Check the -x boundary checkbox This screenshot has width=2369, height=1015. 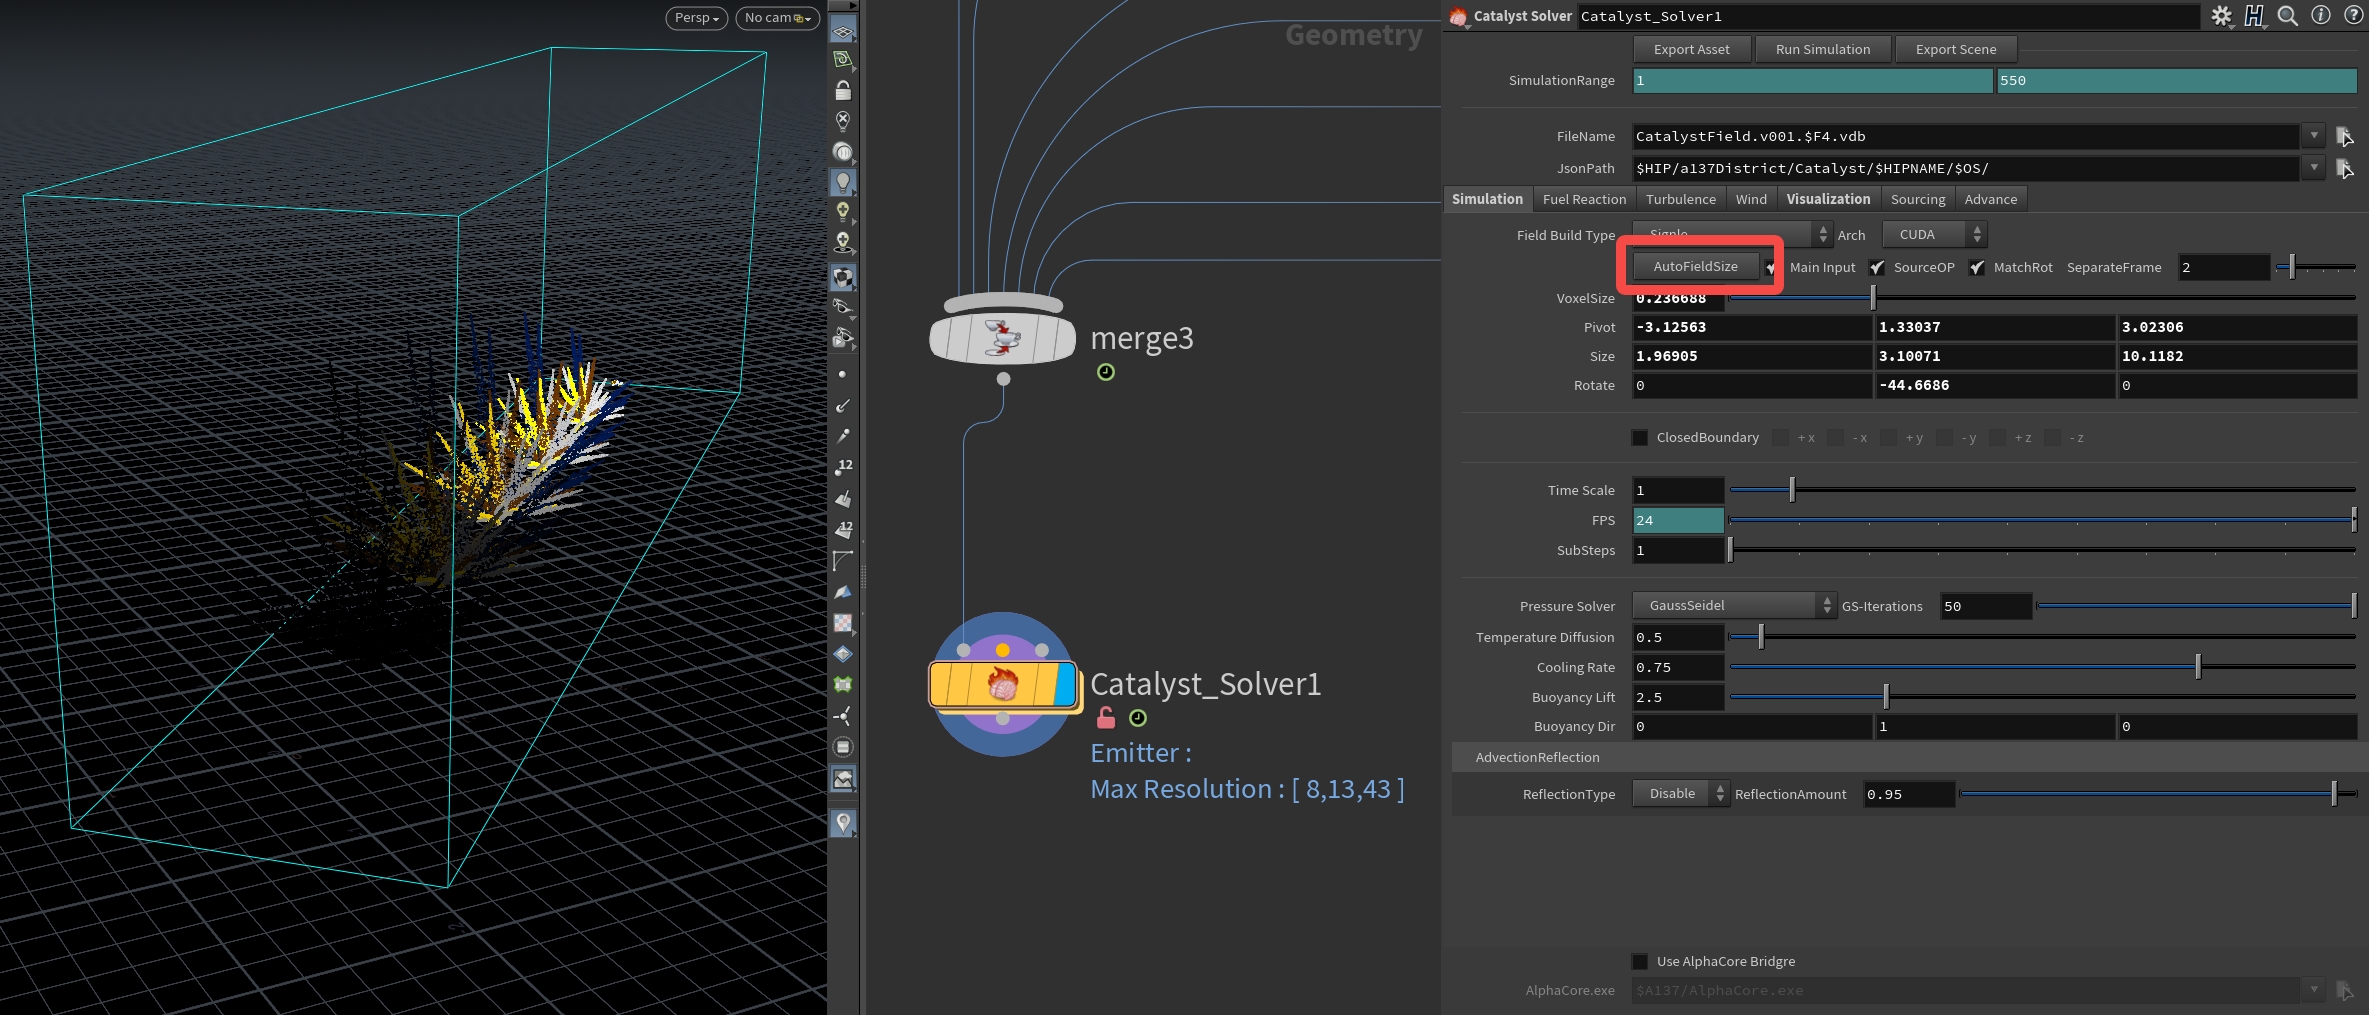point(1835,438)
